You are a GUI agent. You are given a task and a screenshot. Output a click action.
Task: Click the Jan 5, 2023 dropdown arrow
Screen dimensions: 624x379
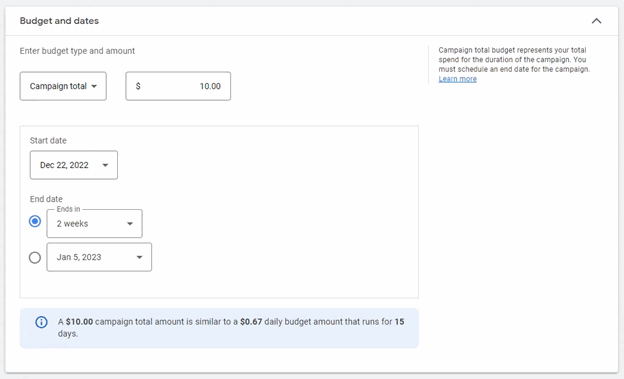(x=139, y=257)
